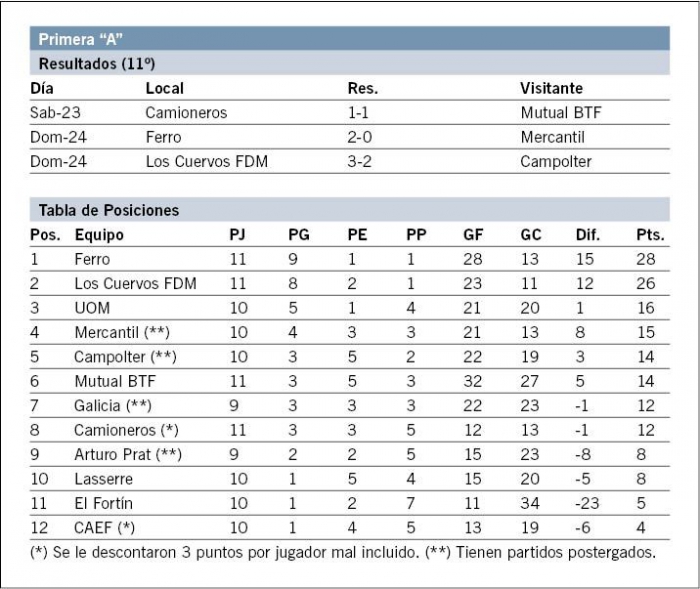Click the PJ column header
The width and height of the screenshot is (700, 589).
click(x=237, y=235)
